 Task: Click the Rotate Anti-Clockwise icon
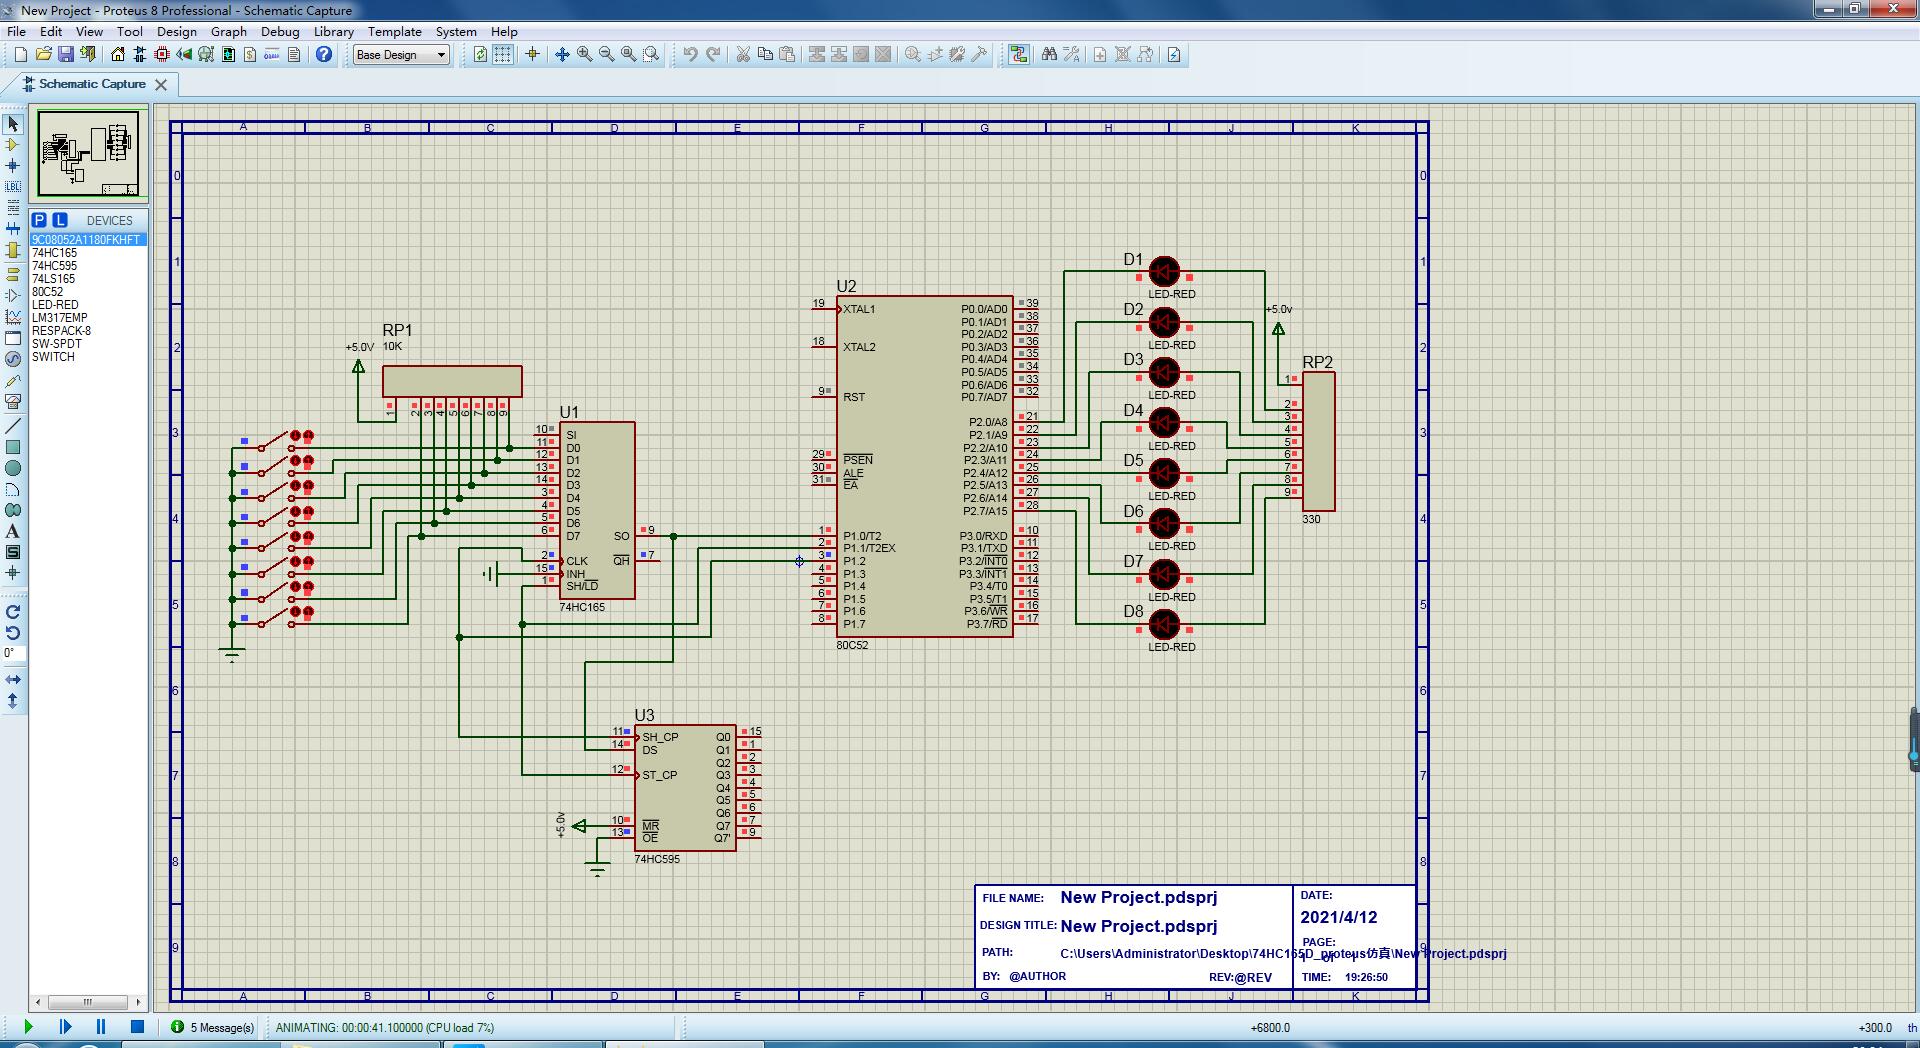[13, 633]
